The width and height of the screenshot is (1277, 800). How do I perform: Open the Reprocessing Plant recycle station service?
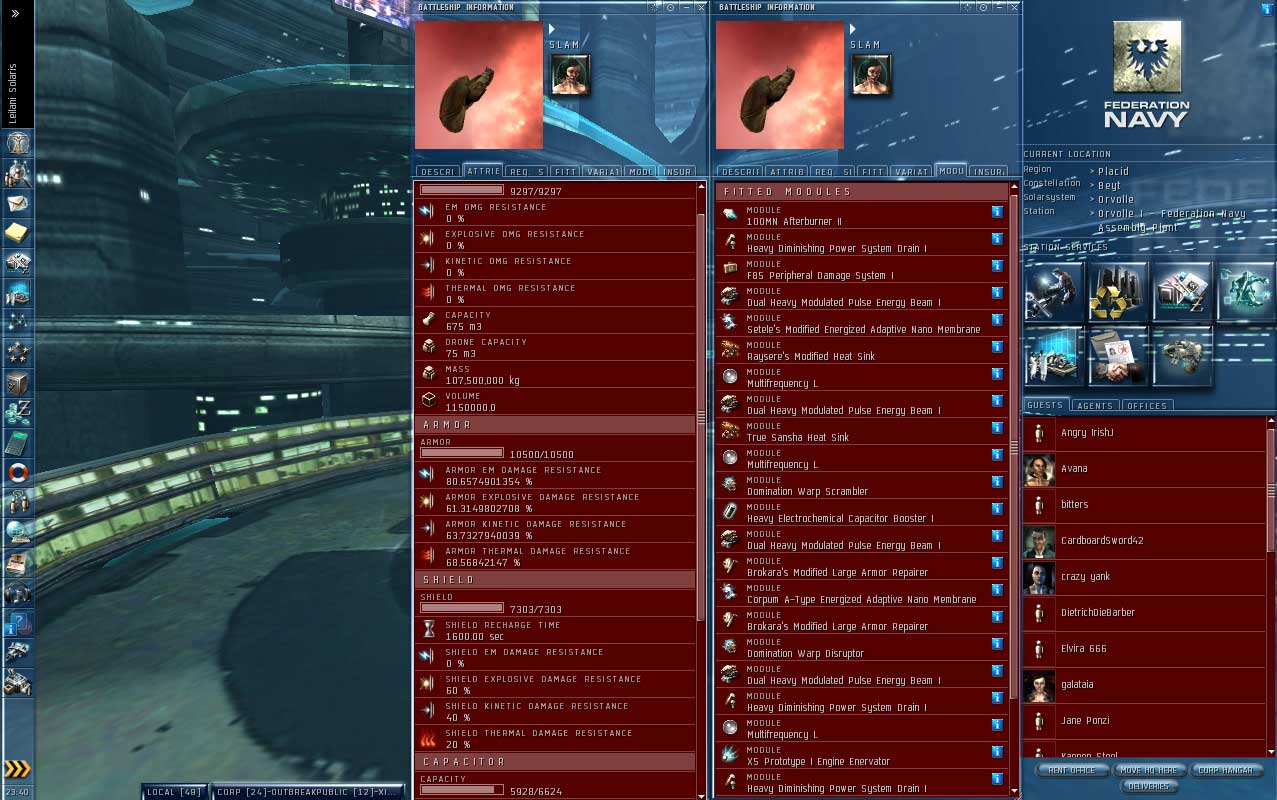tap(1118, 291)
